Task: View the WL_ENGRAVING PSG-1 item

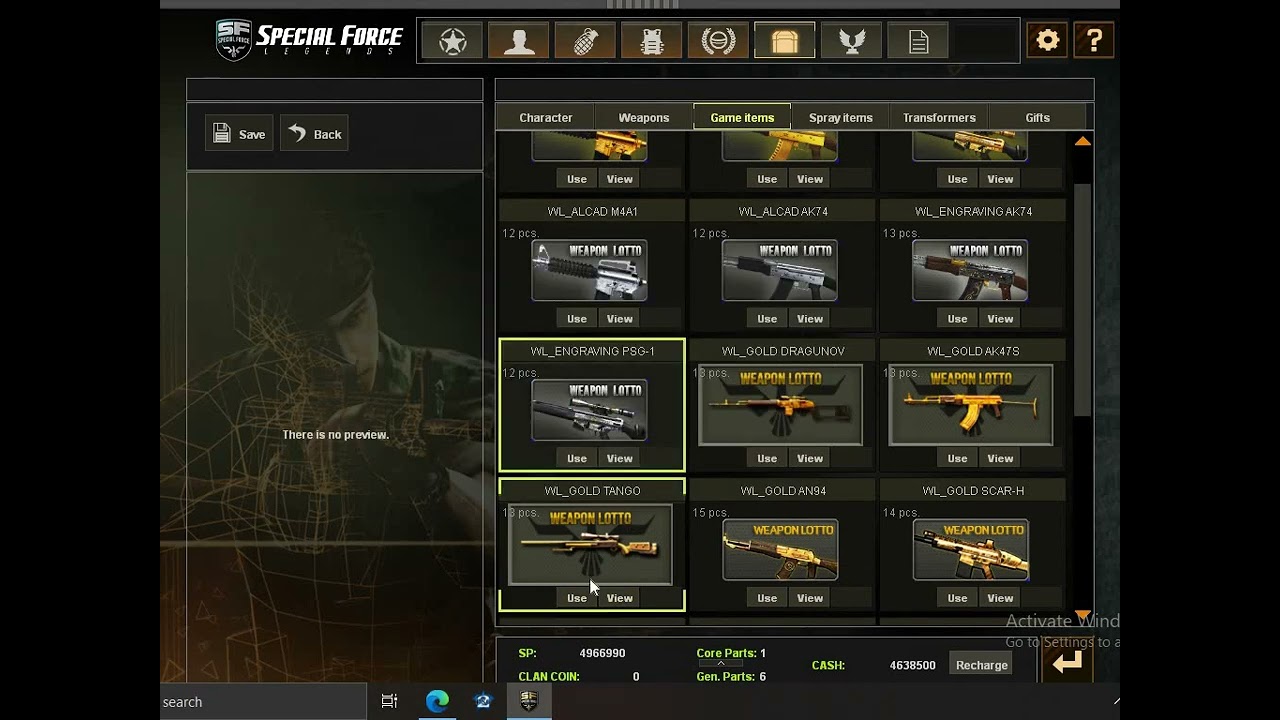Action: [x=620, y=458]
